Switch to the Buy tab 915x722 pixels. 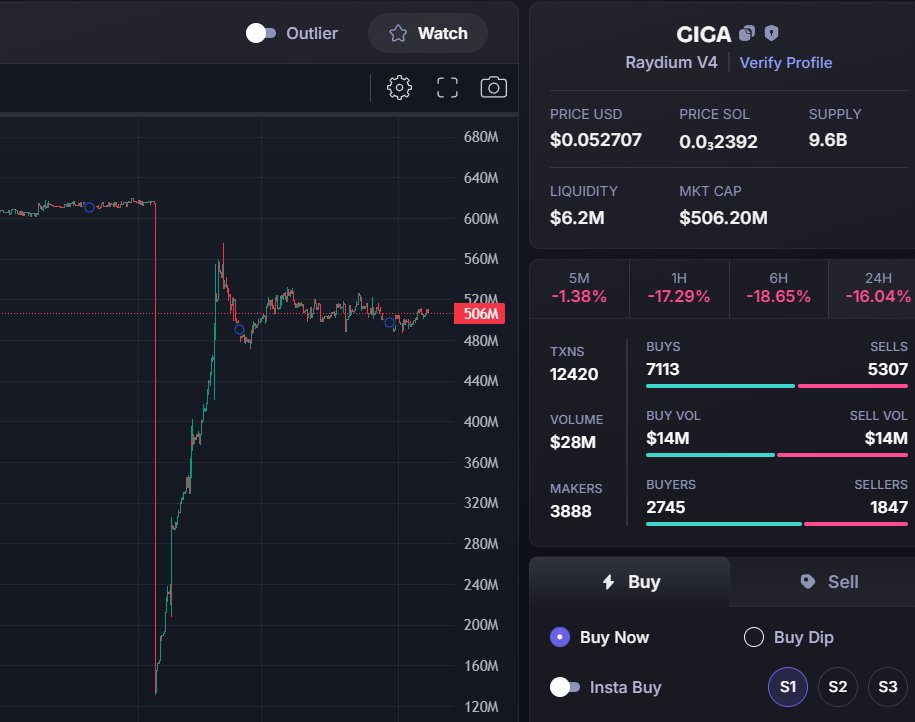(x=630, y=582)
